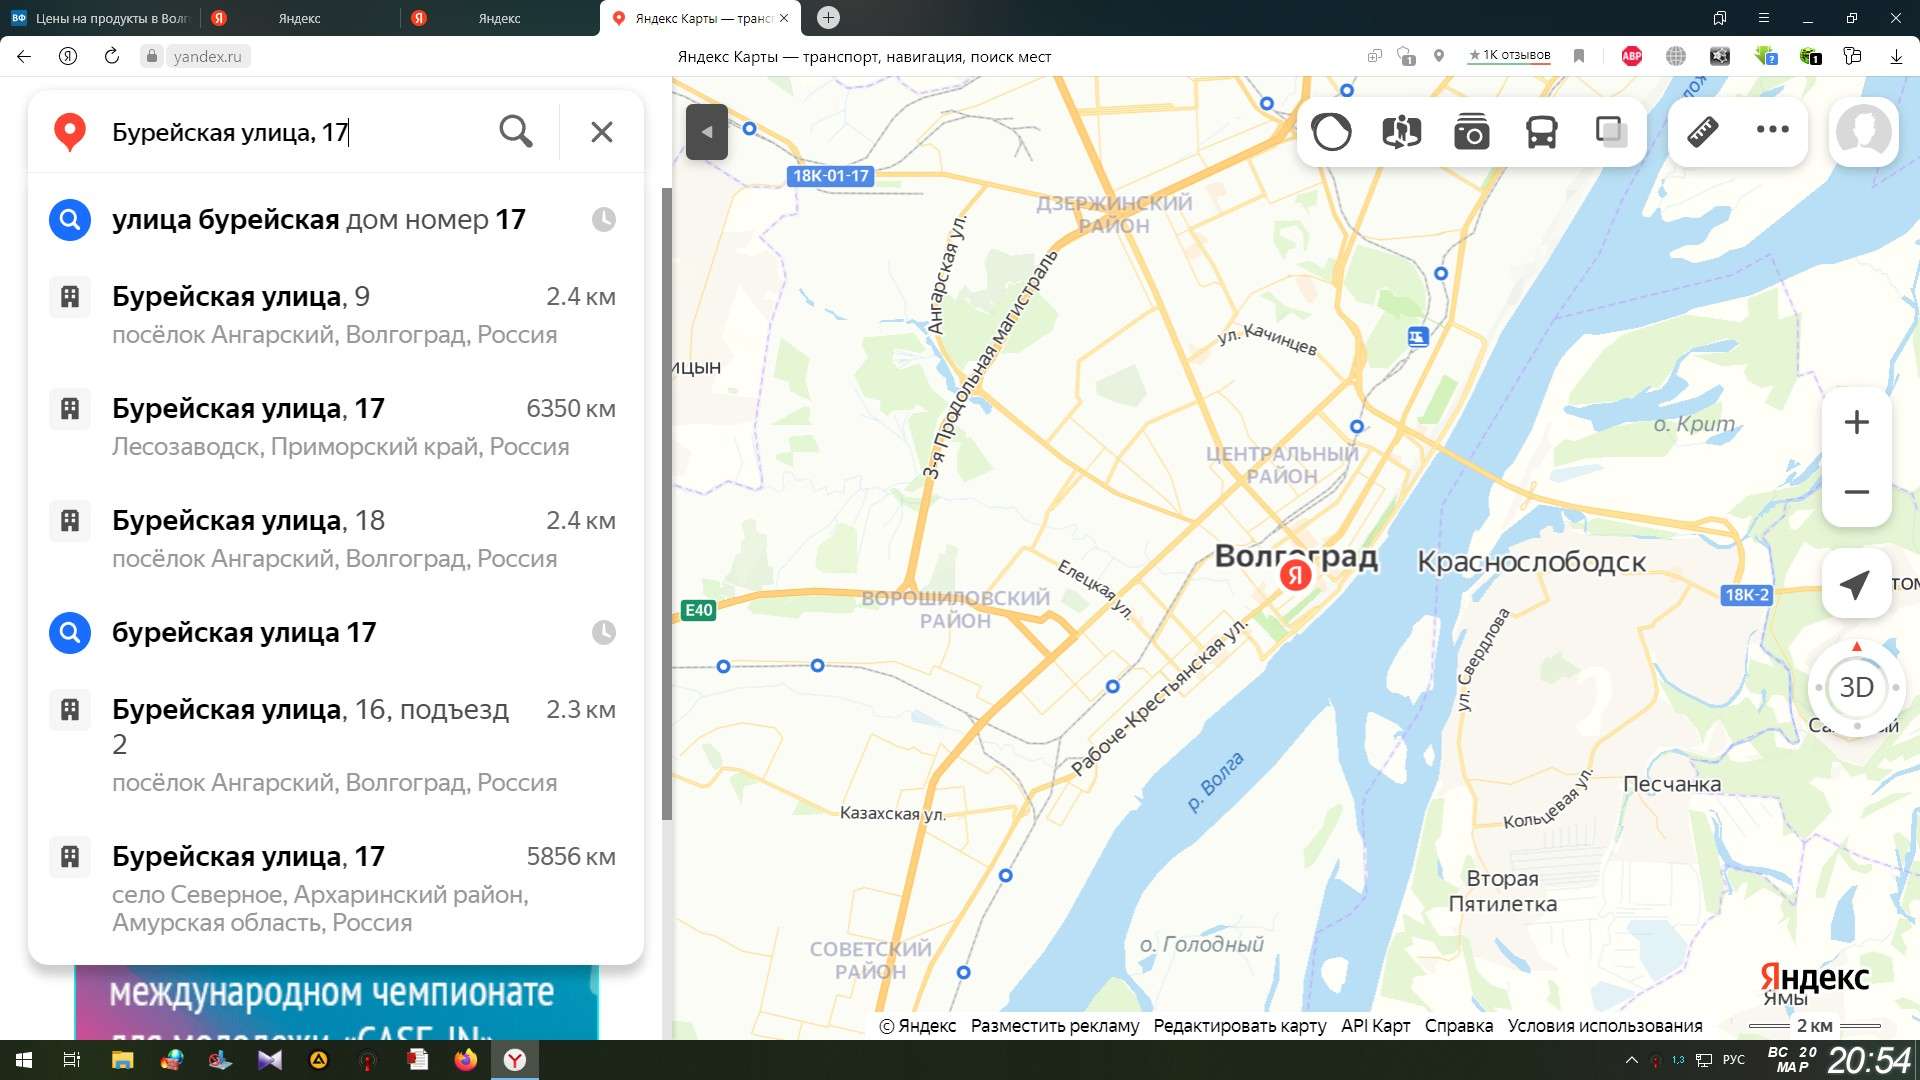Open the Редактировать карту link
1920x1080 pixels.
pyautogui.click(x=1239, y=1026)
